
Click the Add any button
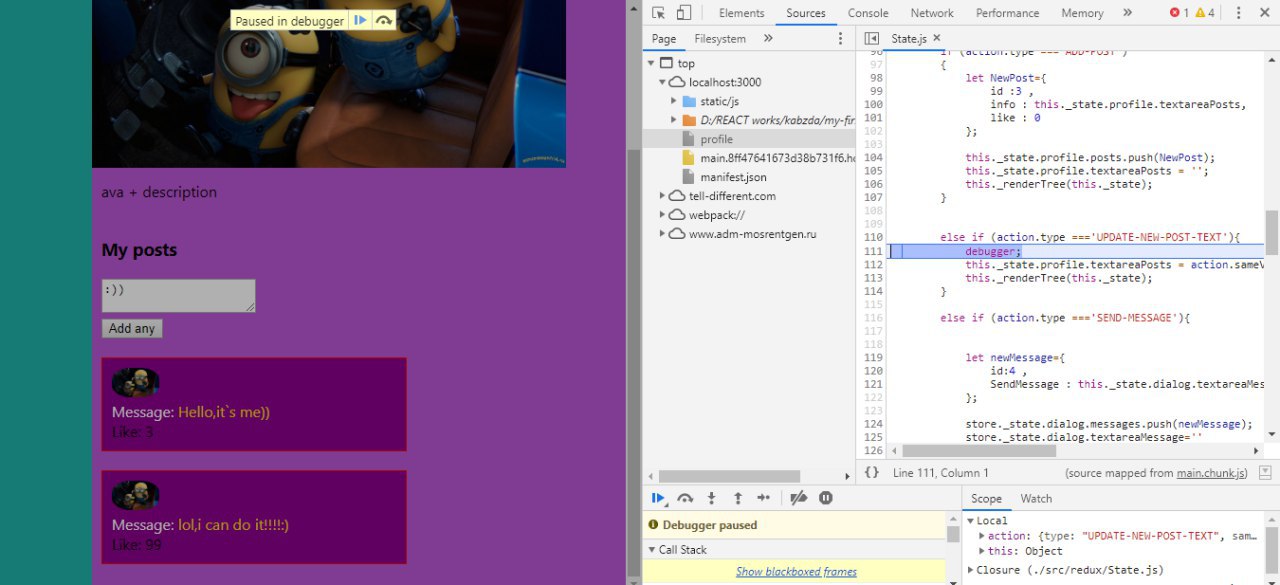point(132,328)
